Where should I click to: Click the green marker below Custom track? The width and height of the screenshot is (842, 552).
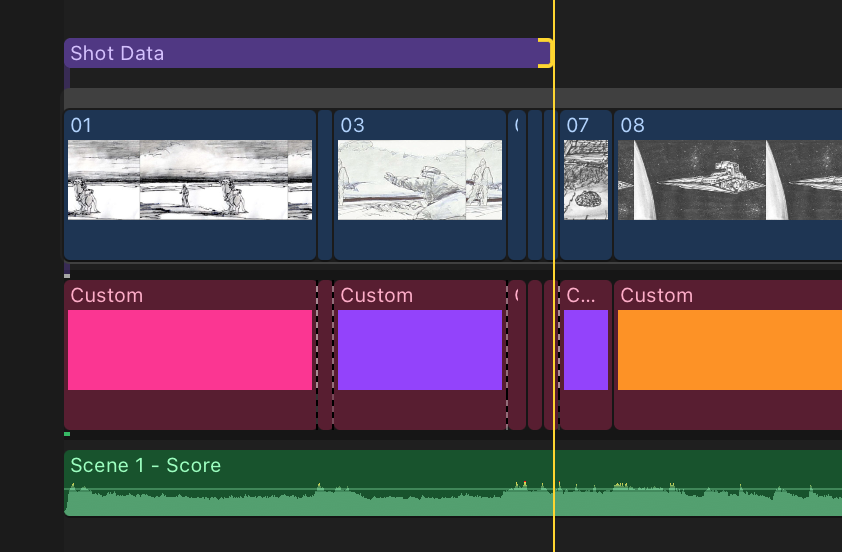[x=67, y=434]
